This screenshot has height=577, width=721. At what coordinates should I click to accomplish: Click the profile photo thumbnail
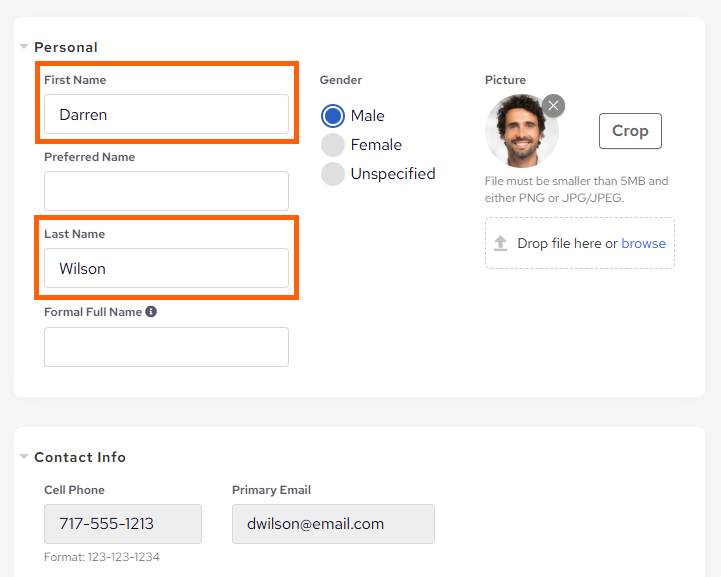coord(521,131)
